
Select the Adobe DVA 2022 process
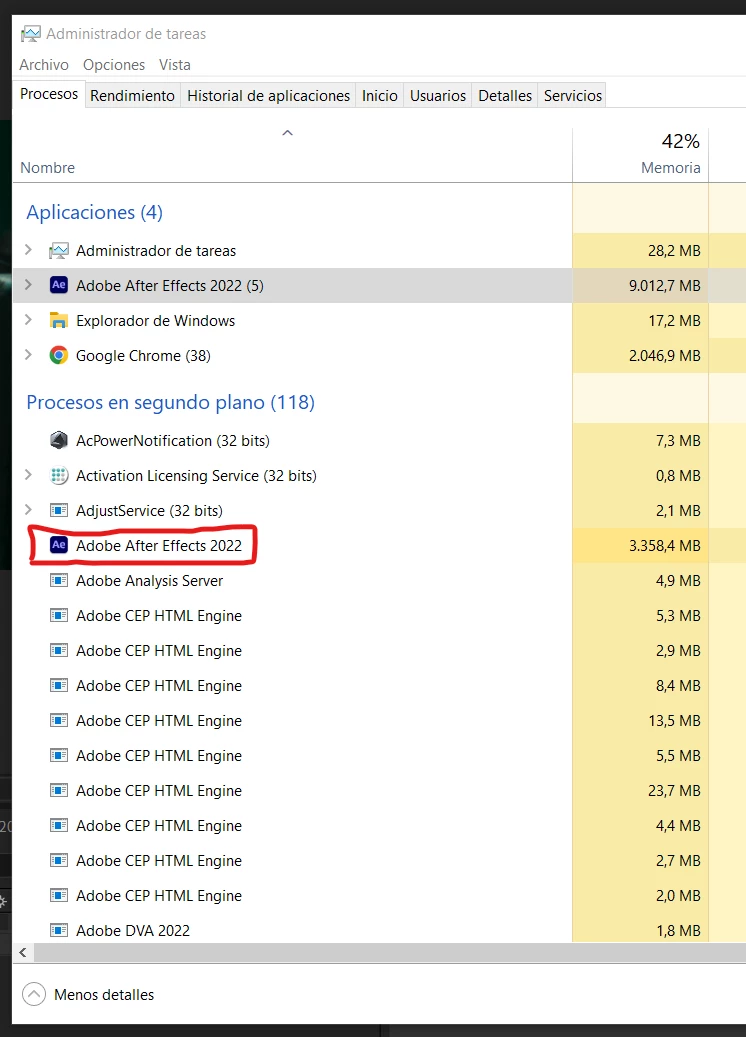tap(133, 931)
